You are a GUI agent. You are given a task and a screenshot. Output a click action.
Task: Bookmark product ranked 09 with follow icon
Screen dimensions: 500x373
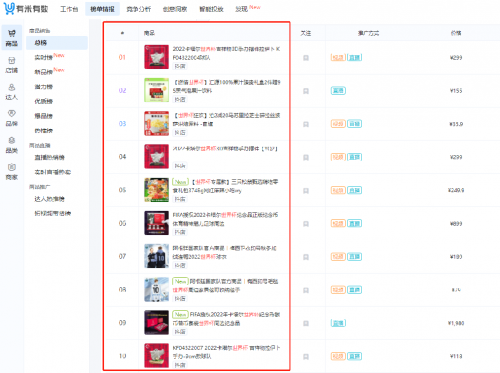click(306, 323)
